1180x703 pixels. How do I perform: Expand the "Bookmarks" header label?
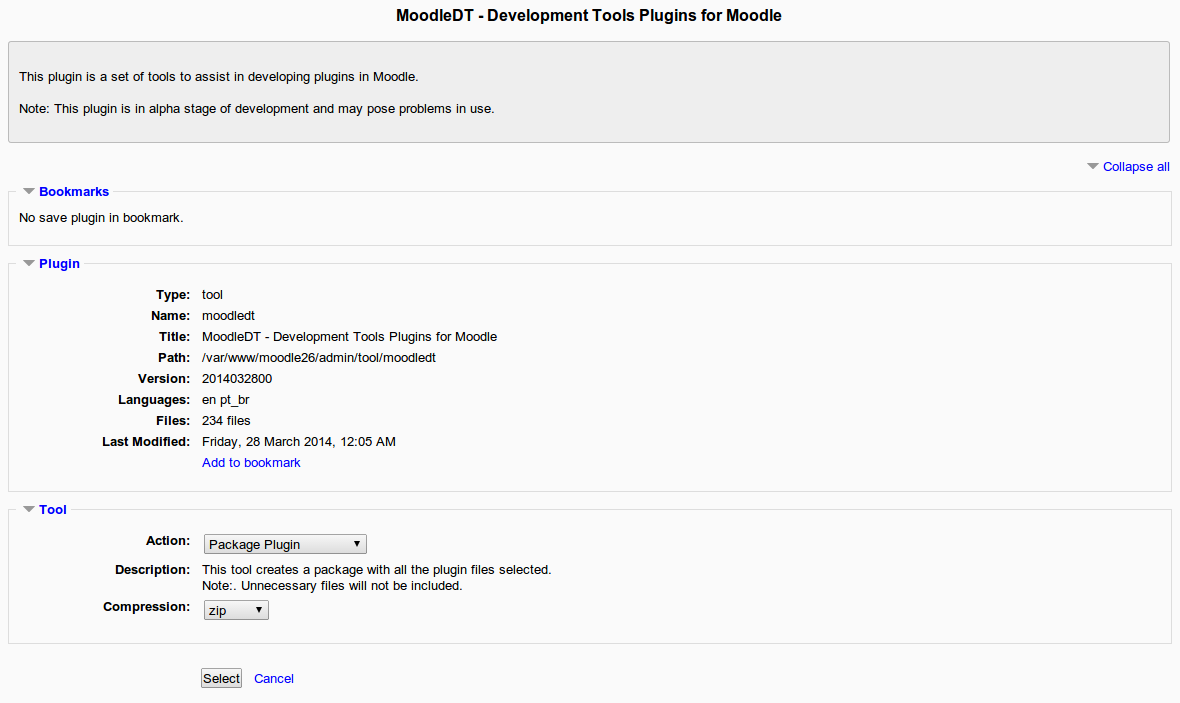[74, 191]
